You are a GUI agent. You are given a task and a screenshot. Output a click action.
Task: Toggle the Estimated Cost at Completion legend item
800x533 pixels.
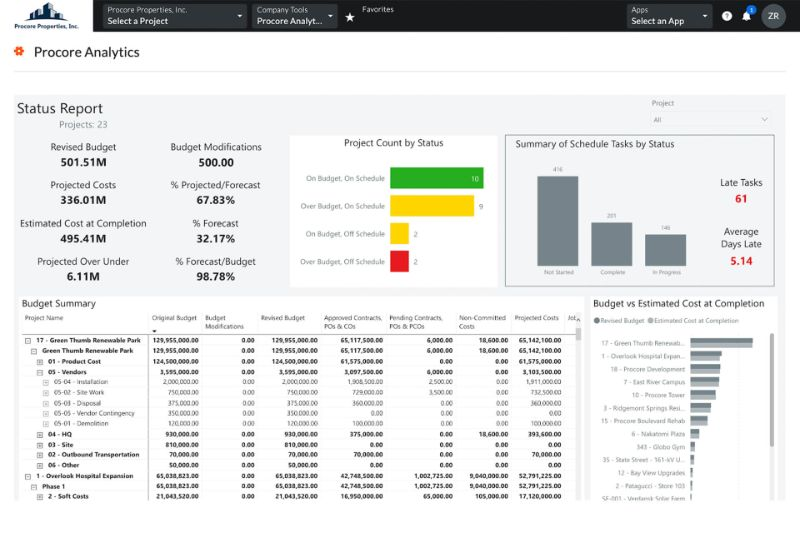tap(693, 321)
